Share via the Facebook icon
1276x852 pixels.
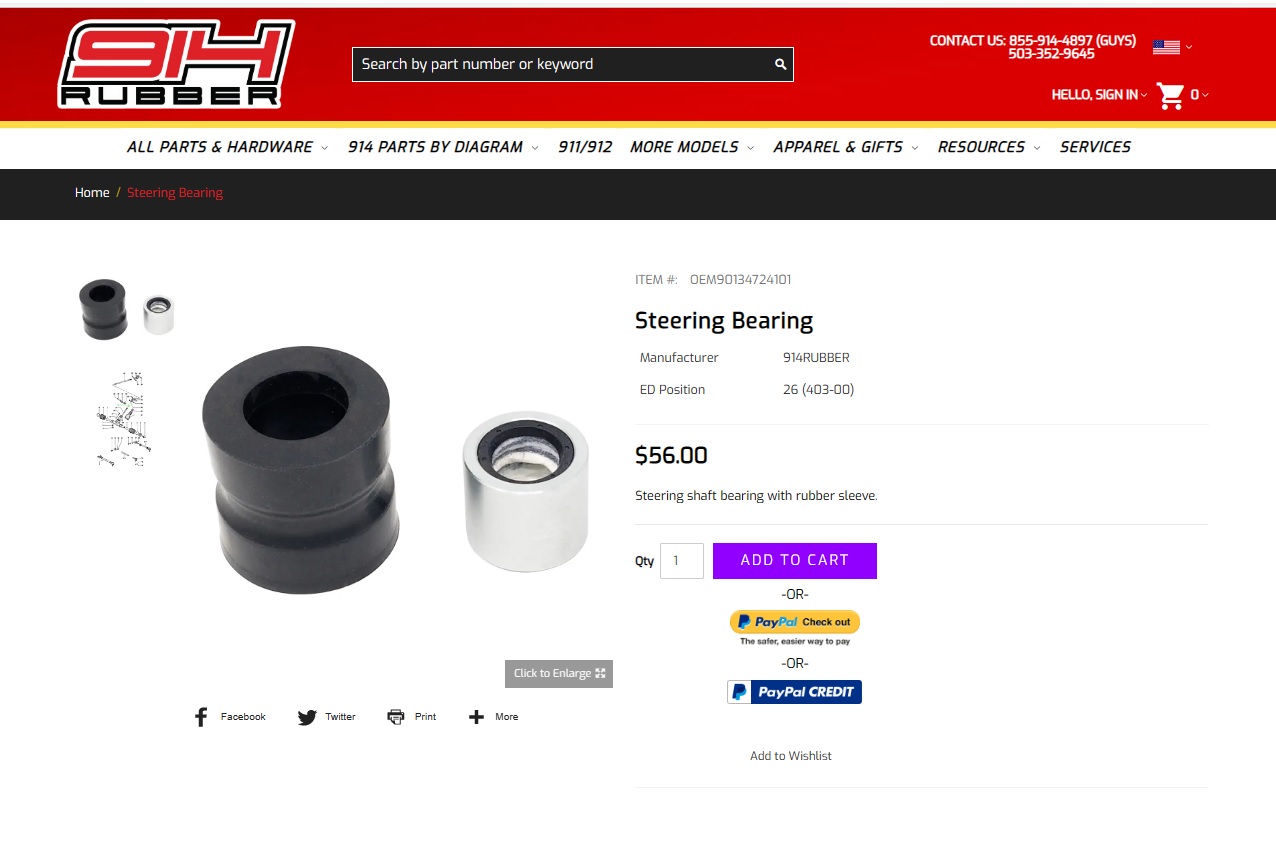point(201,717)
